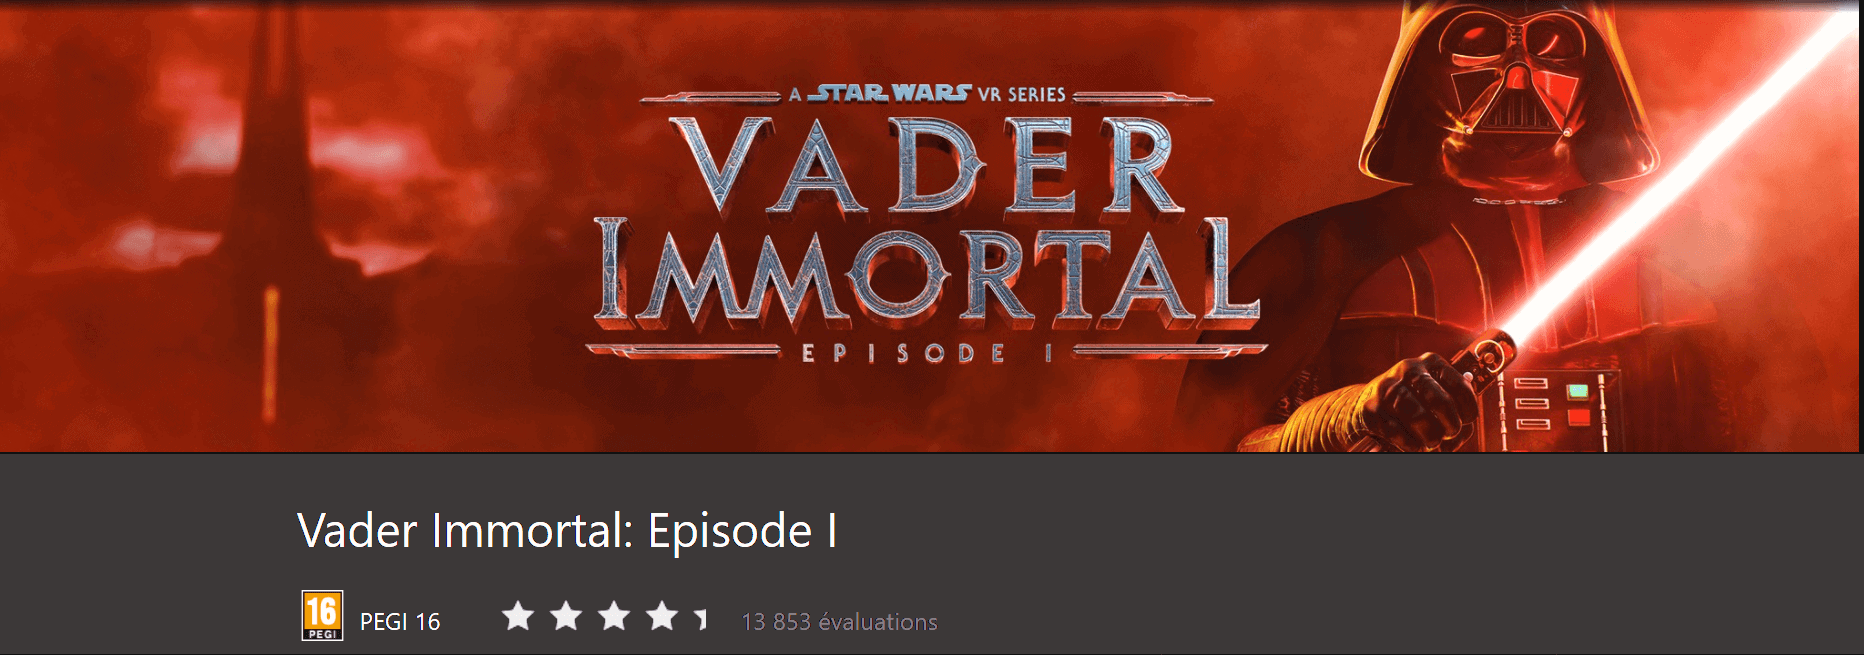The height and width of the screenshot is (655, 1864).
Task: Click the VR SERIES text in banner
Action: (1021, 94)
